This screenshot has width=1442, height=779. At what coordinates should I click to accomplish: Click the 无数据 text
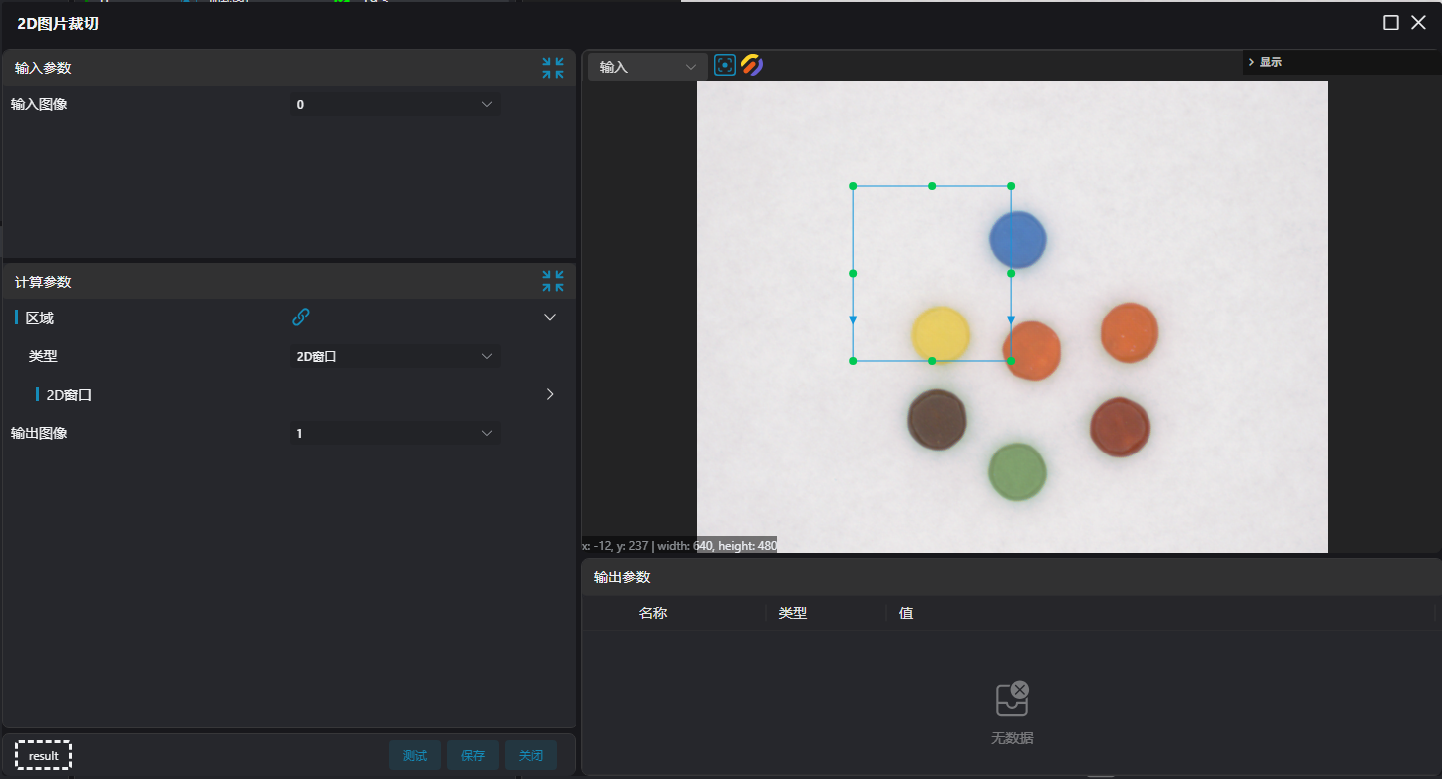(x=1012, y=738)
